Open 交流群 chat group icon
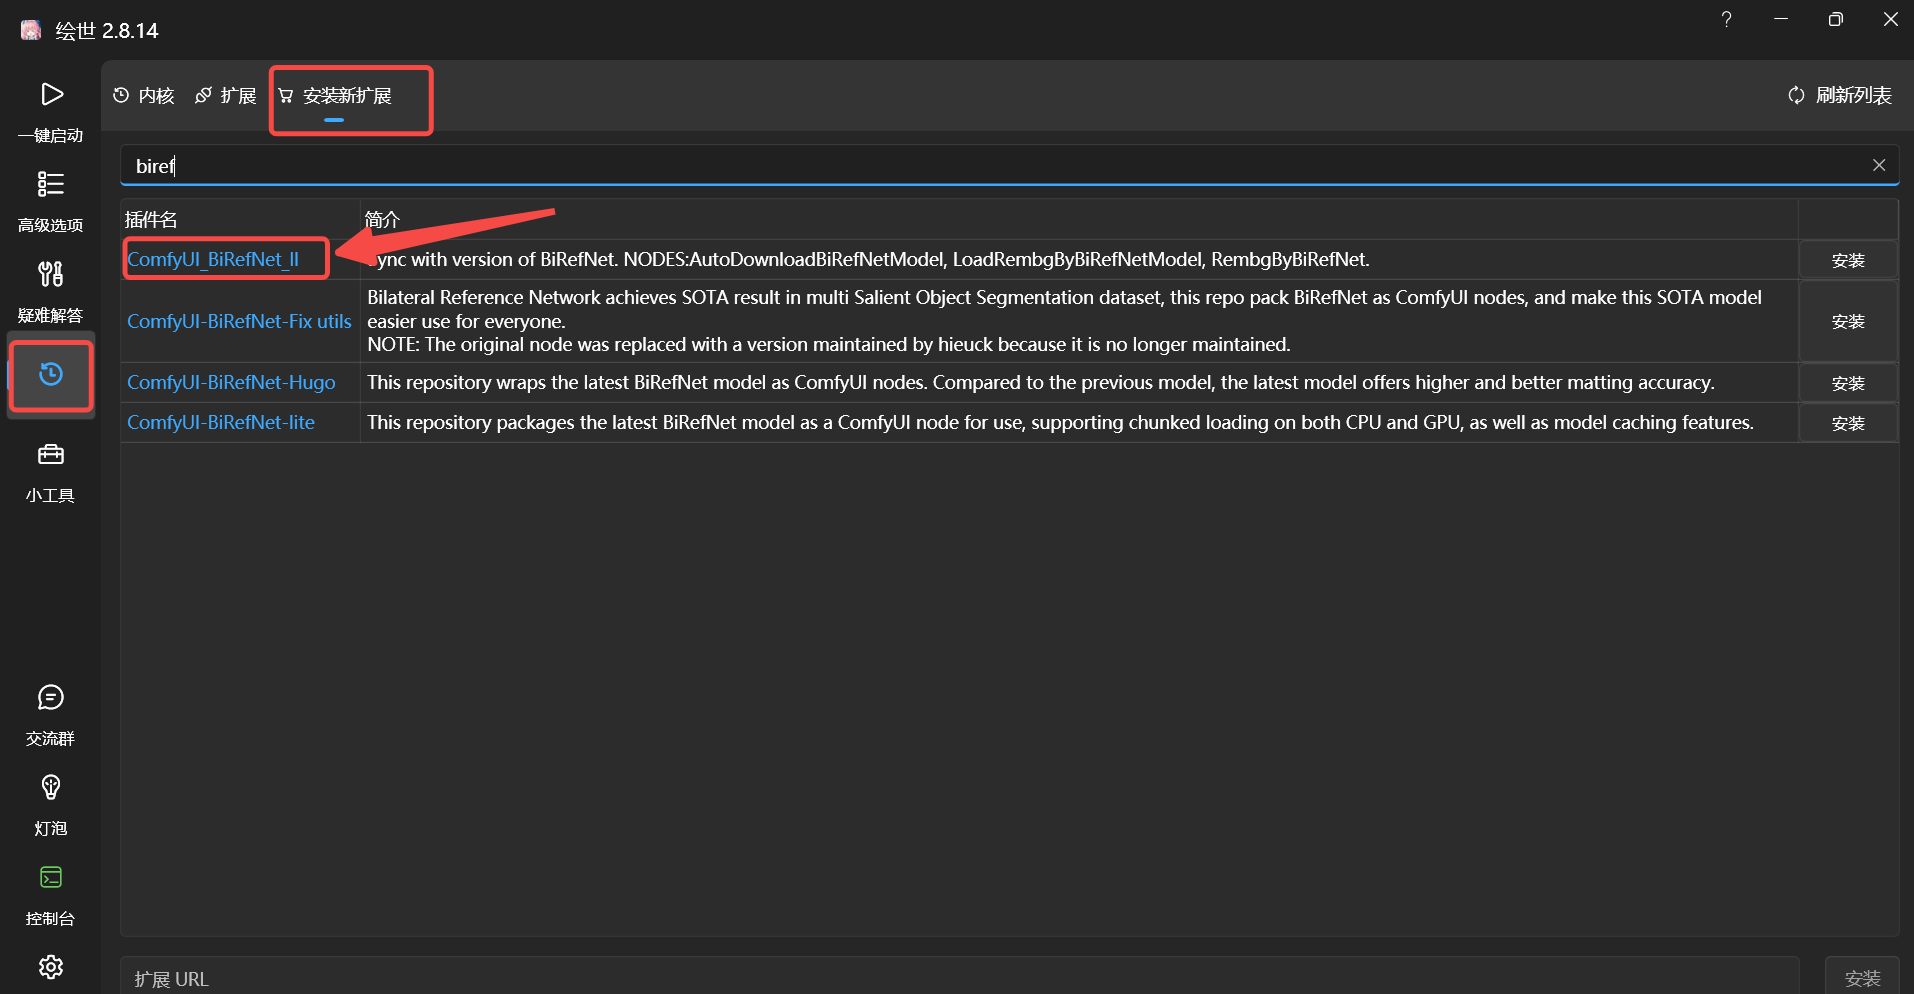 pos(51,698)
